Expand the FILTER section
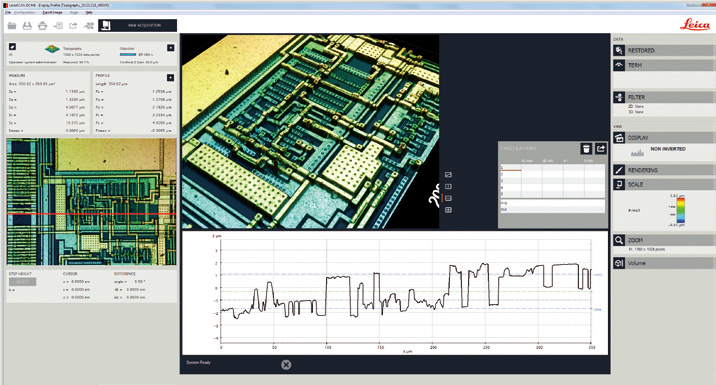The width and height of the screenshot is (716, 385). coord(663,97)
